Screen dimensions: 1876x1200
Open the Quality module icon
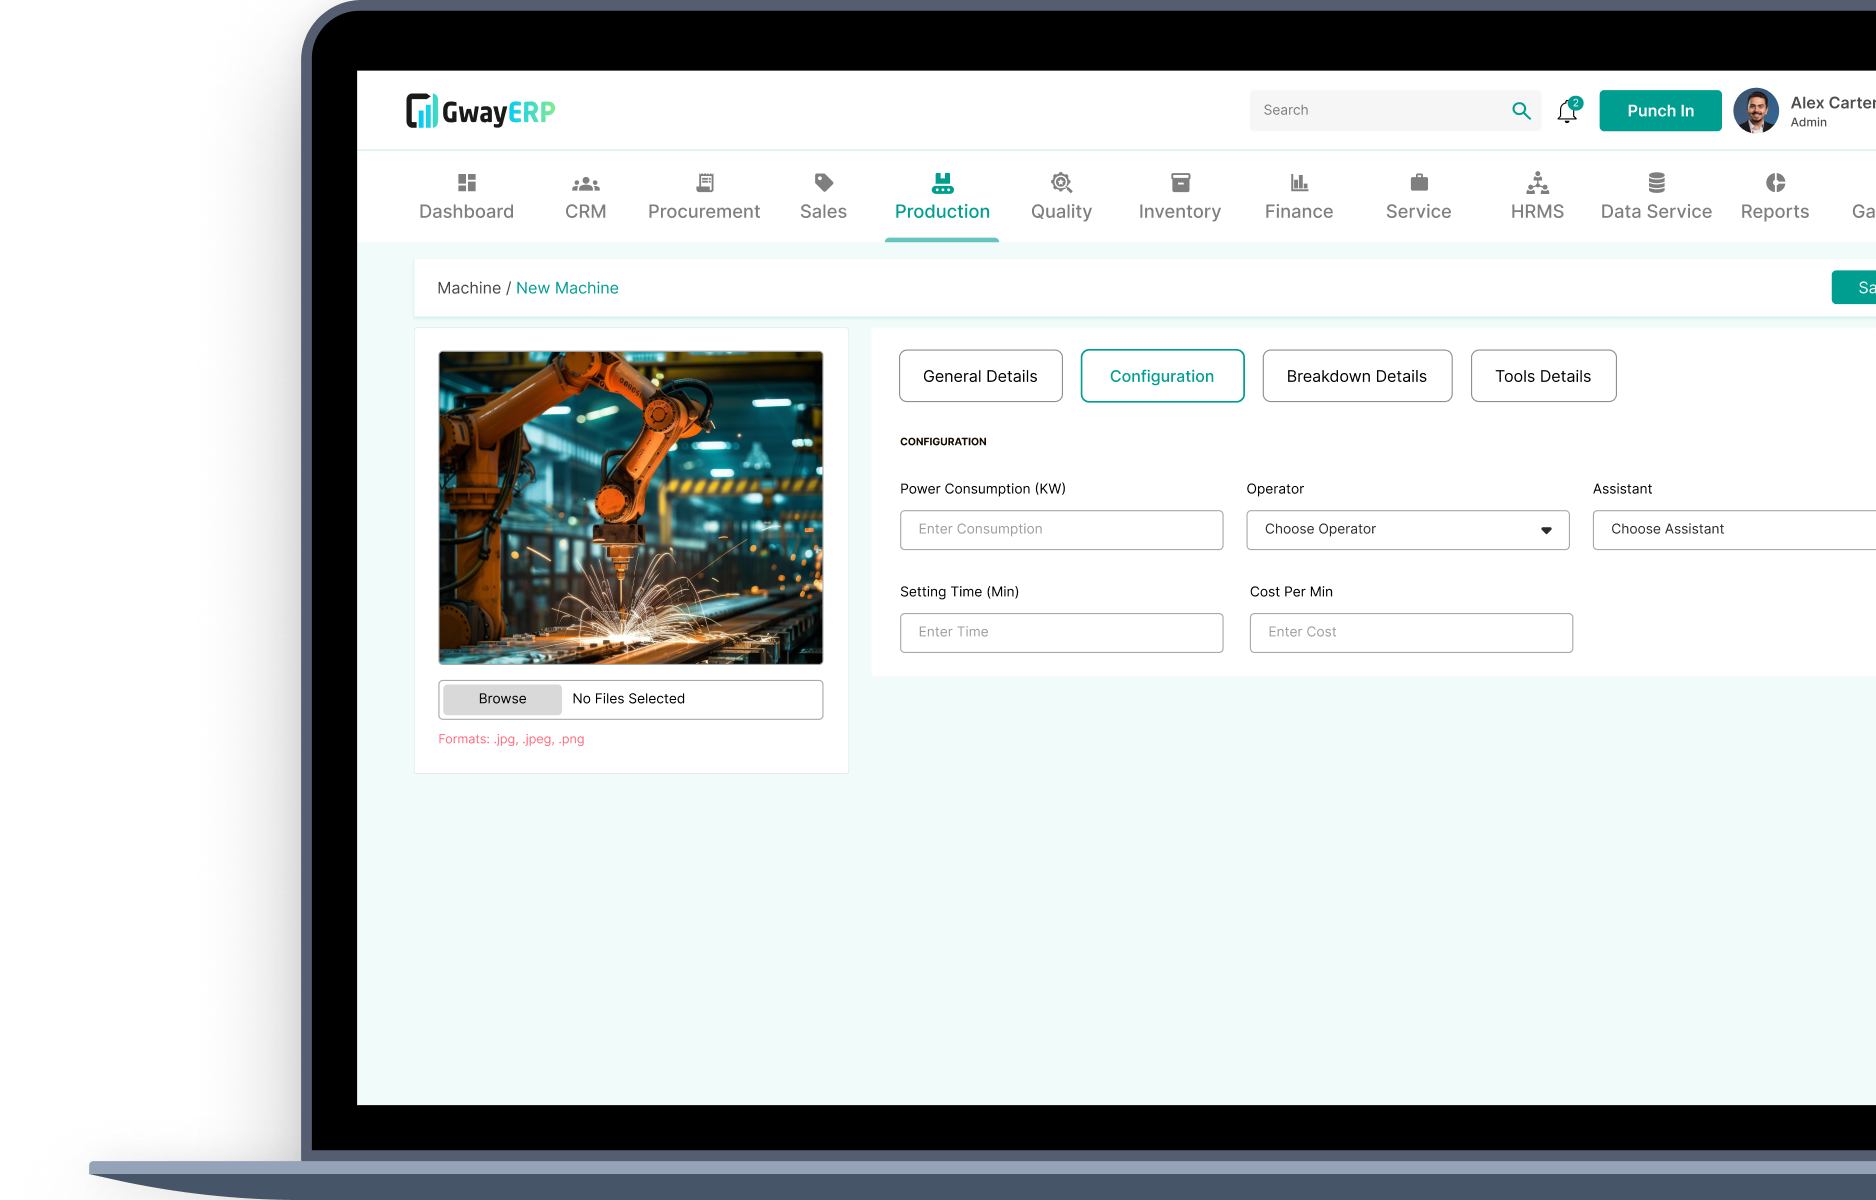(1061, 183)
